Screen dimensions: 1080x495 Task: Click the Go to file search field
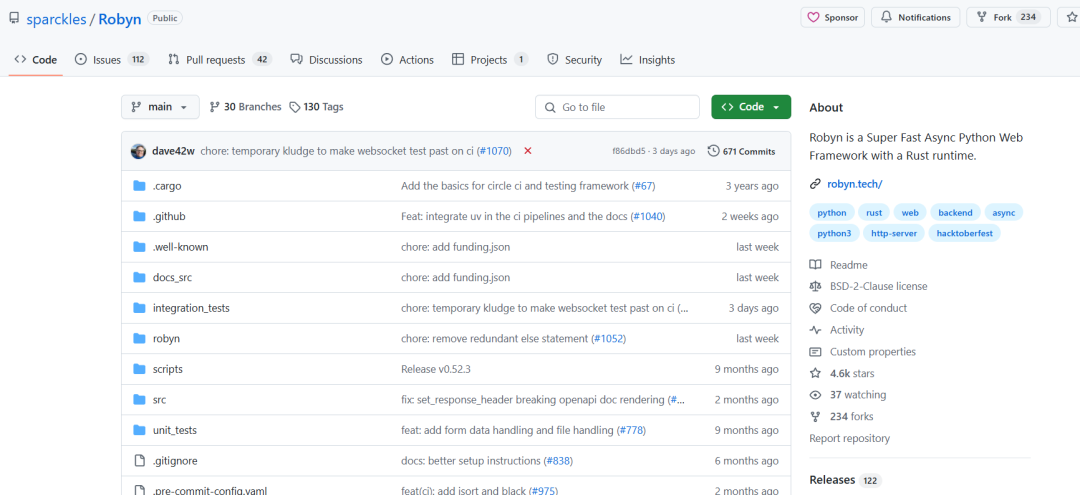click(618, 107)
